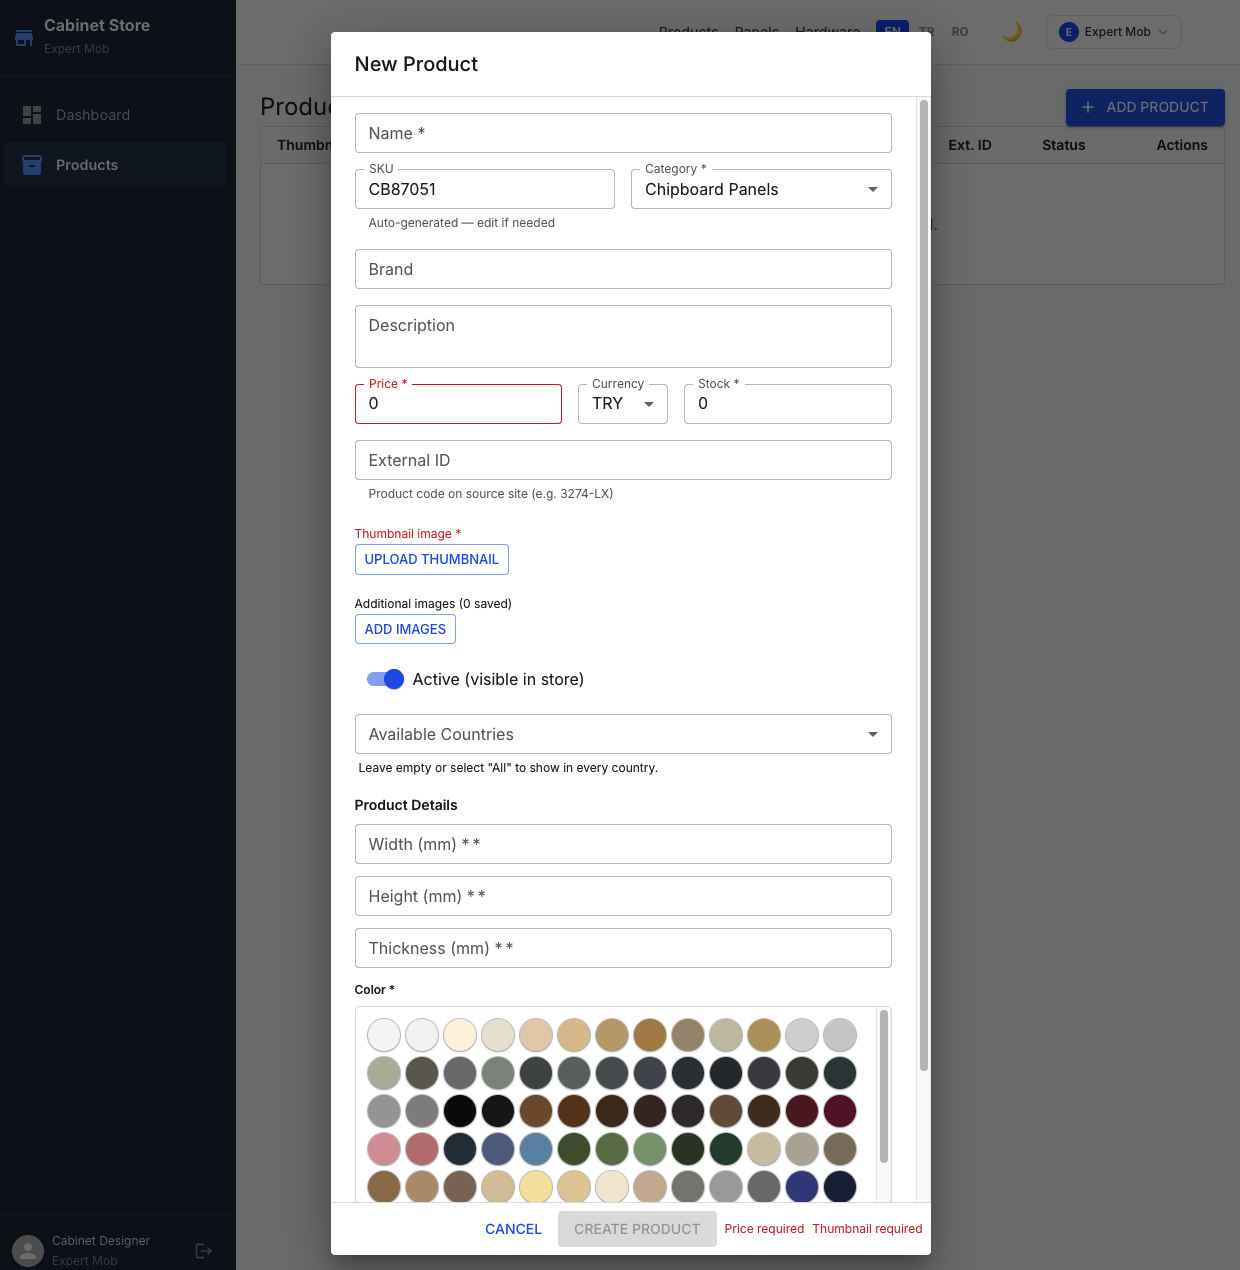Viewport: 1240px width, 1270px height.
Task: Click the Description text area
Action: [623, 336]
